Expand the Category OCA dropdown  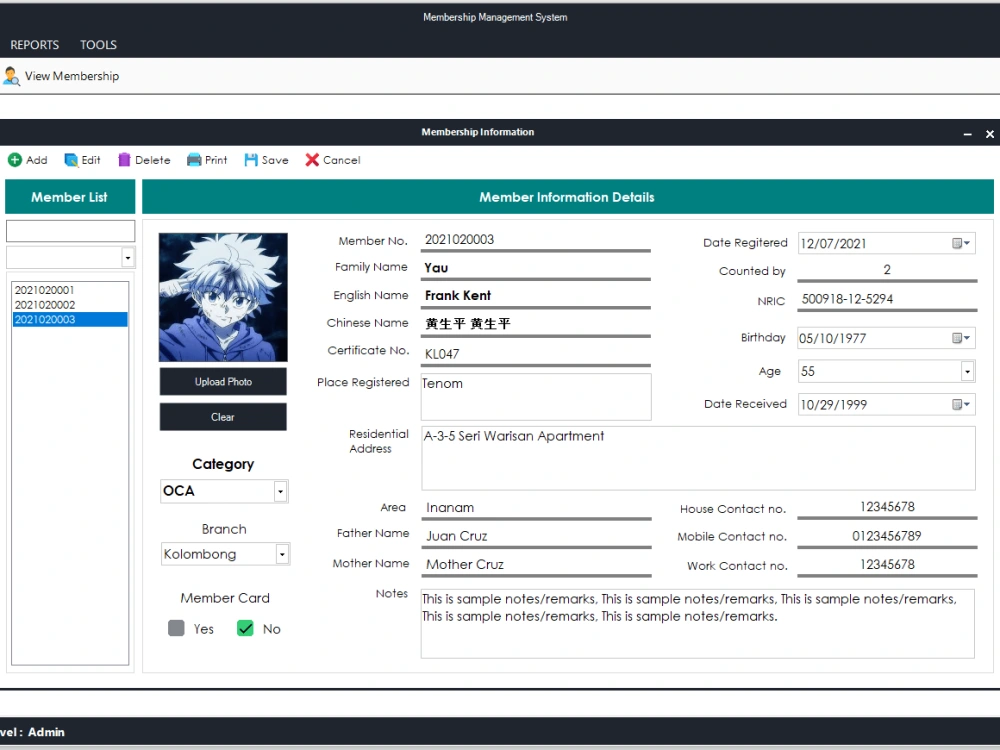pos(280,492)
